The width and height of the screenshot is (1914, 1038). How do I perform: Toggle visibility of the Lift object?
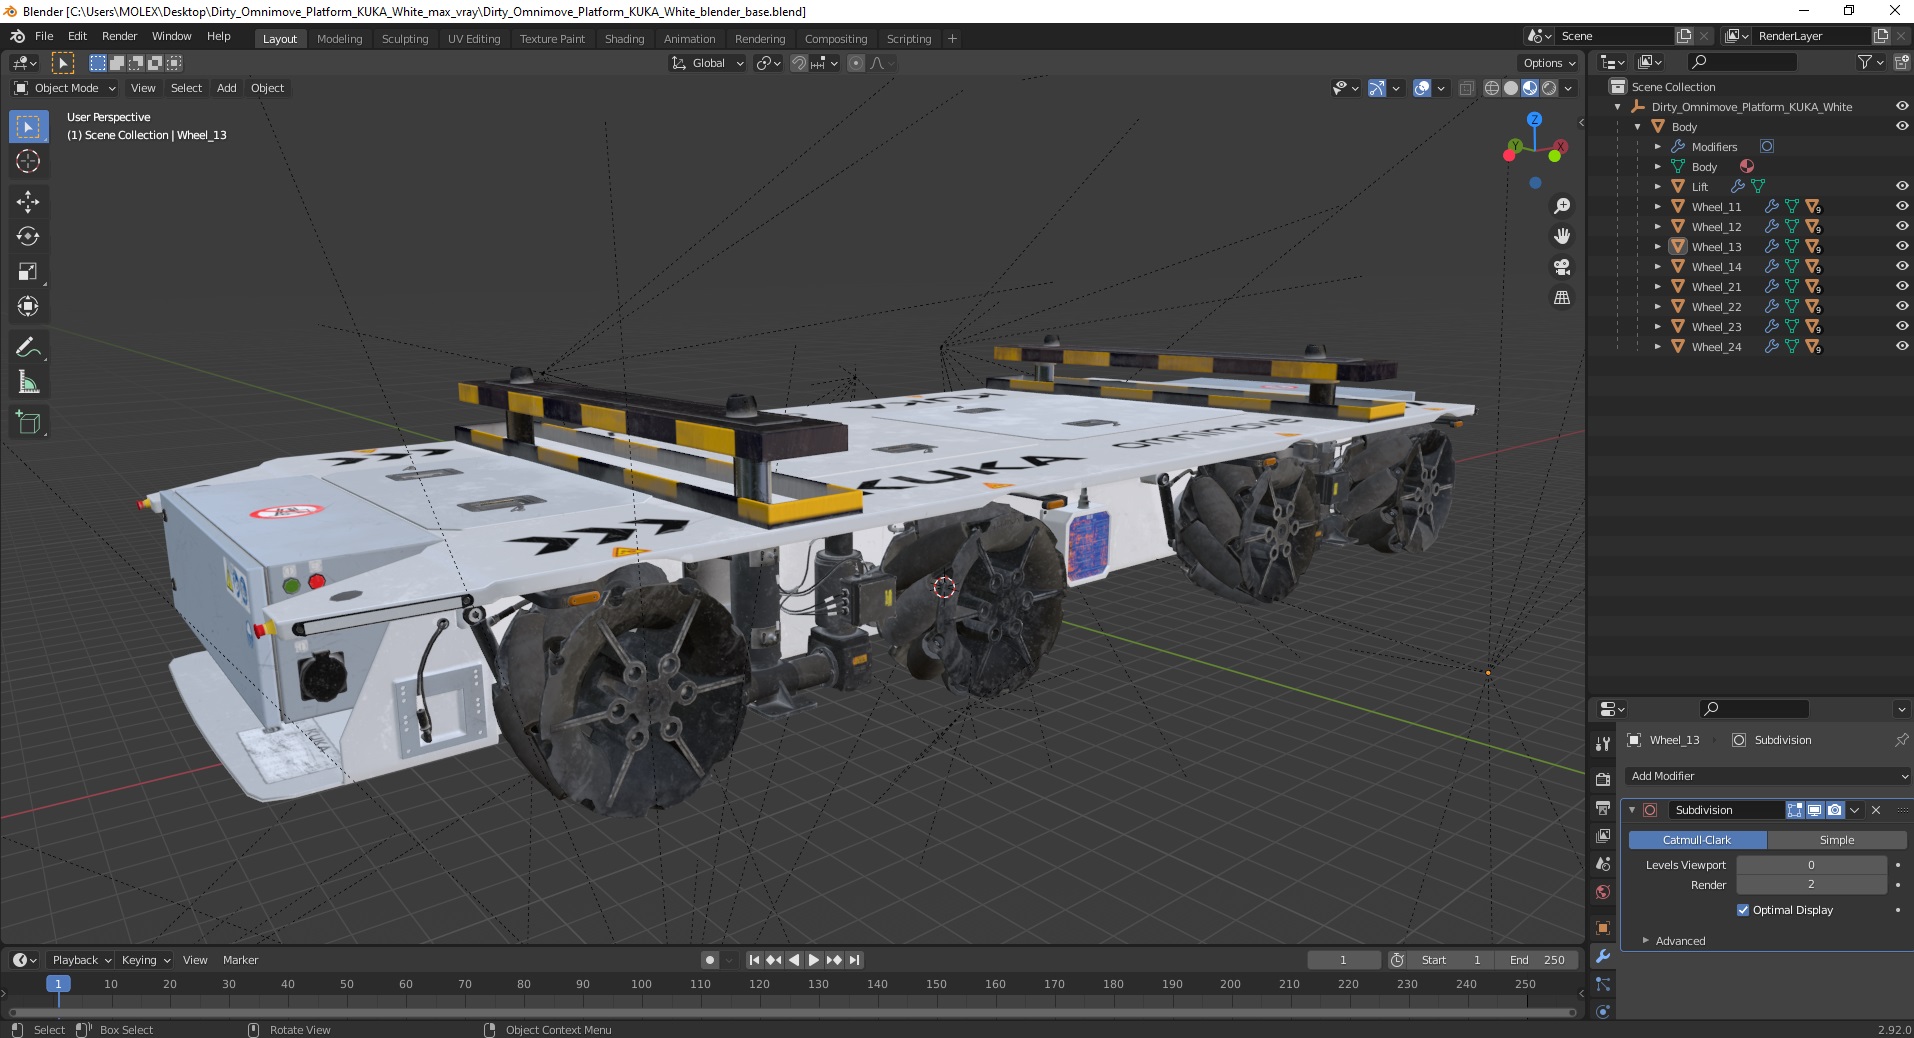(x=1901, y=186)
